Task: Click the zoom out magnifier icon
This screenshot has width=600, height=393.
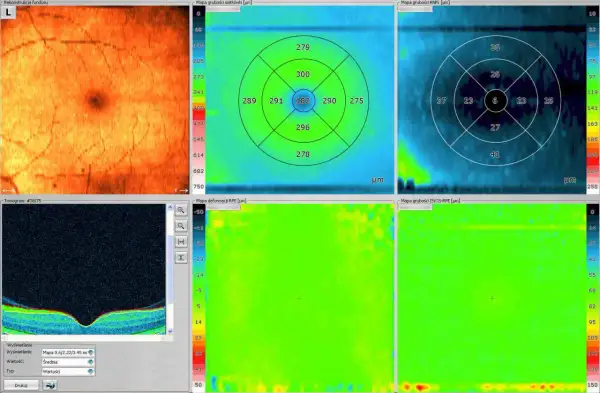Action: [181, 226]
